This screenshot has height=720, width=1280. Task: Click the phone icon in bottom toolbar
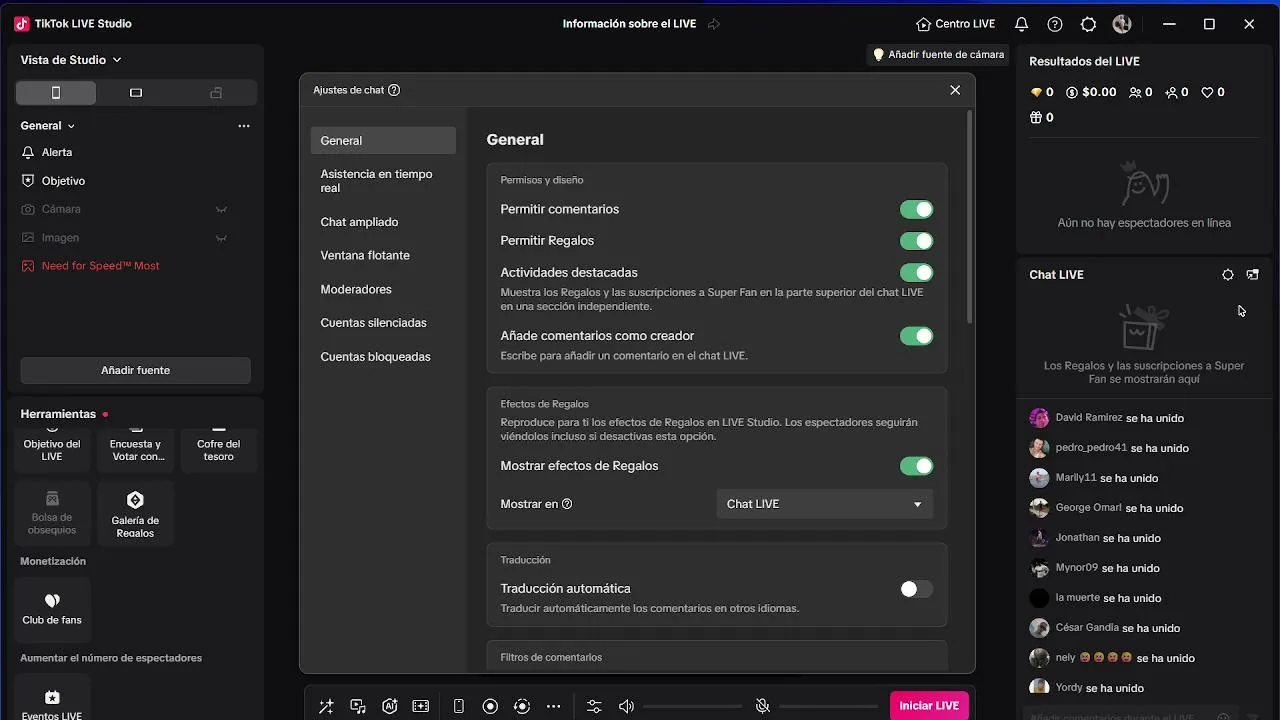pos(459,706)
